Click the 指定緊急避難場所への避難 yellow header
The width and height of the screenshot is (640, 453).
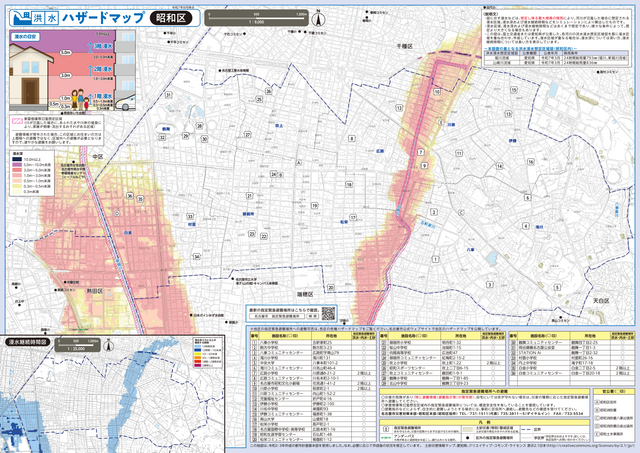coord(484,391)
